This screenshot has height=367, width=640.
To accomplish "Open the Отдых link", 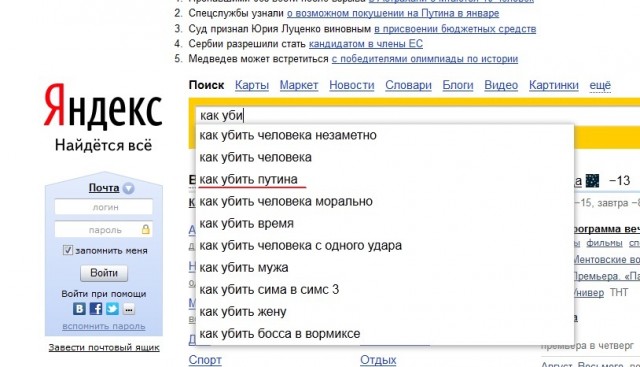I will (x=378, y=360).
